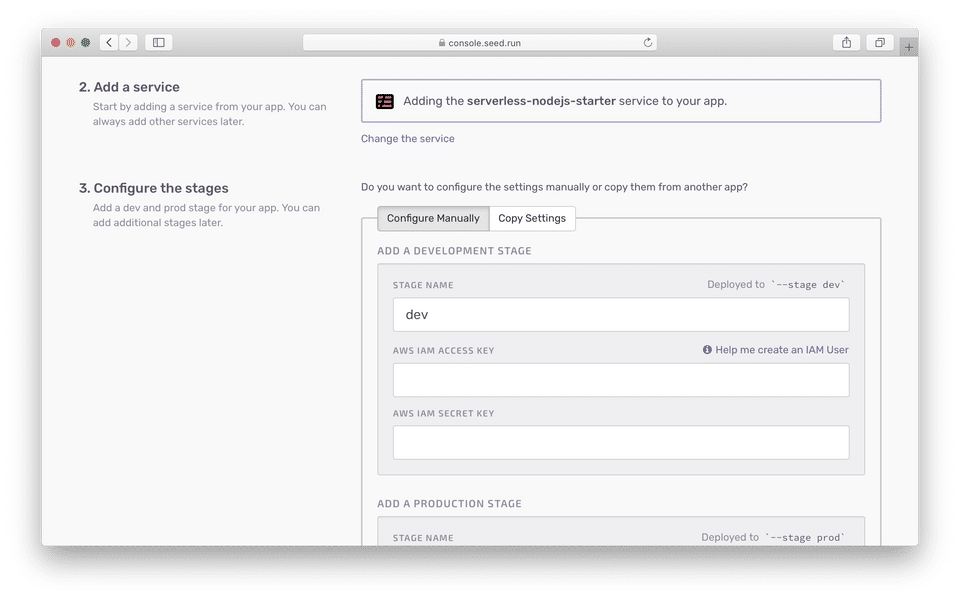The image size is (960, 601).
Task: Click the serverless-nodejs-starter service icon
Action: click(x=384, y=101)
